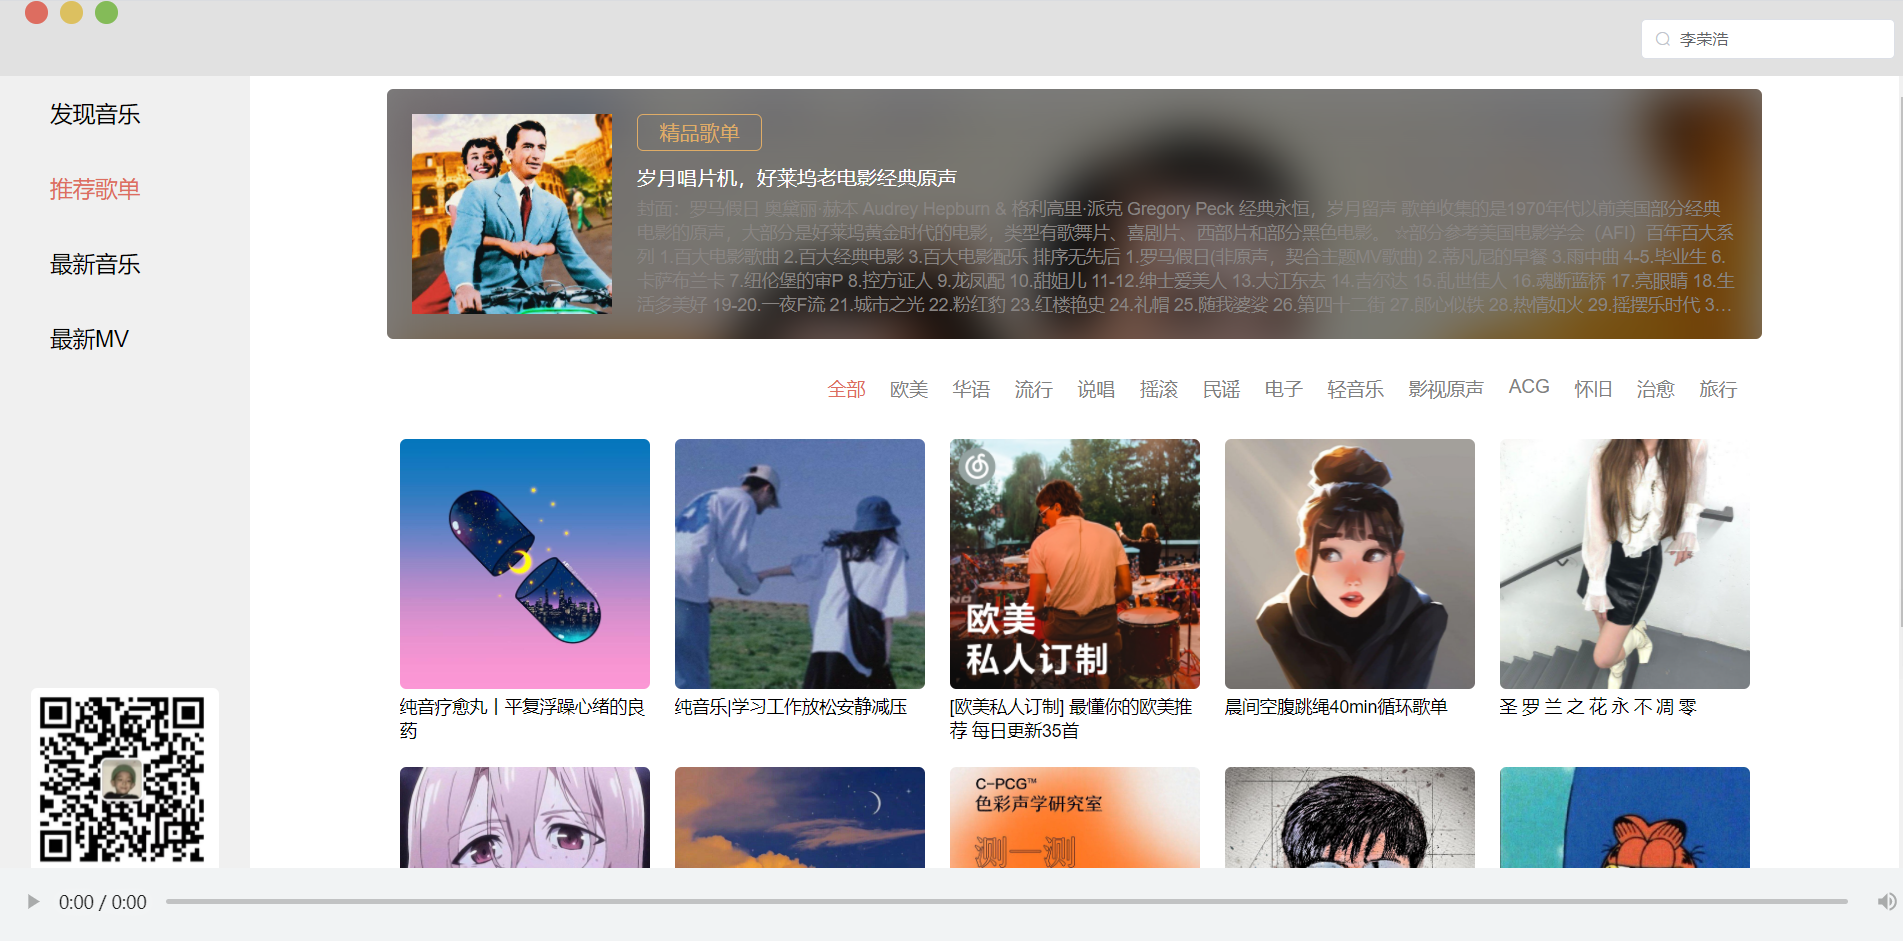Filter playlists by 怀旧
This screenshot has height=941, width=1903.
[1593, 389]
